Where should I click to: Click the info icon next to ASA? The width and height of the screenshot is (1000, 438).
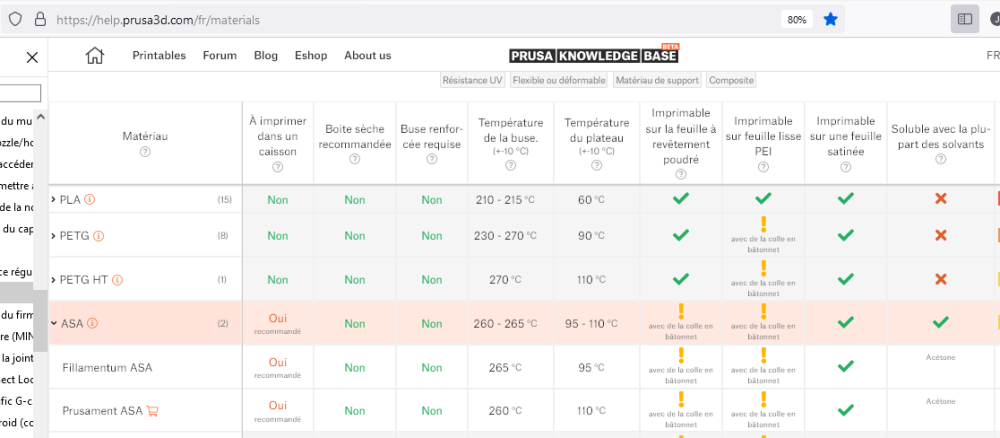point(92,324)
